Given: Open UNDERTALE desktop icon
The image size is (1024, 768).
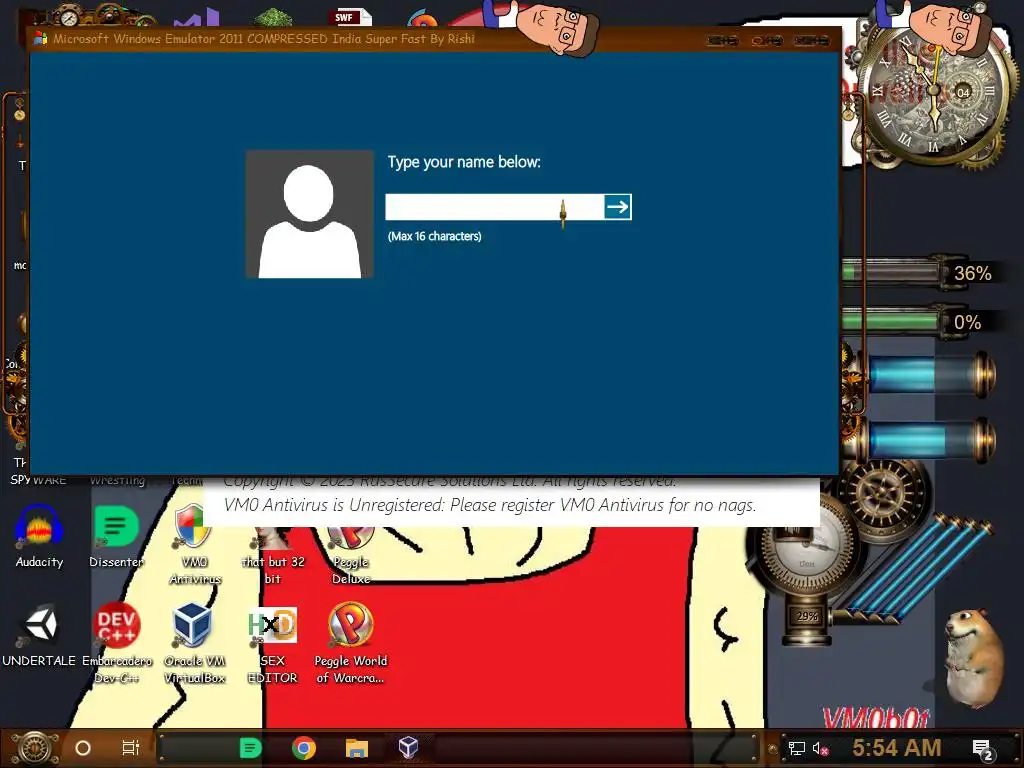Looking at the screenshot, I should [39, 635].
